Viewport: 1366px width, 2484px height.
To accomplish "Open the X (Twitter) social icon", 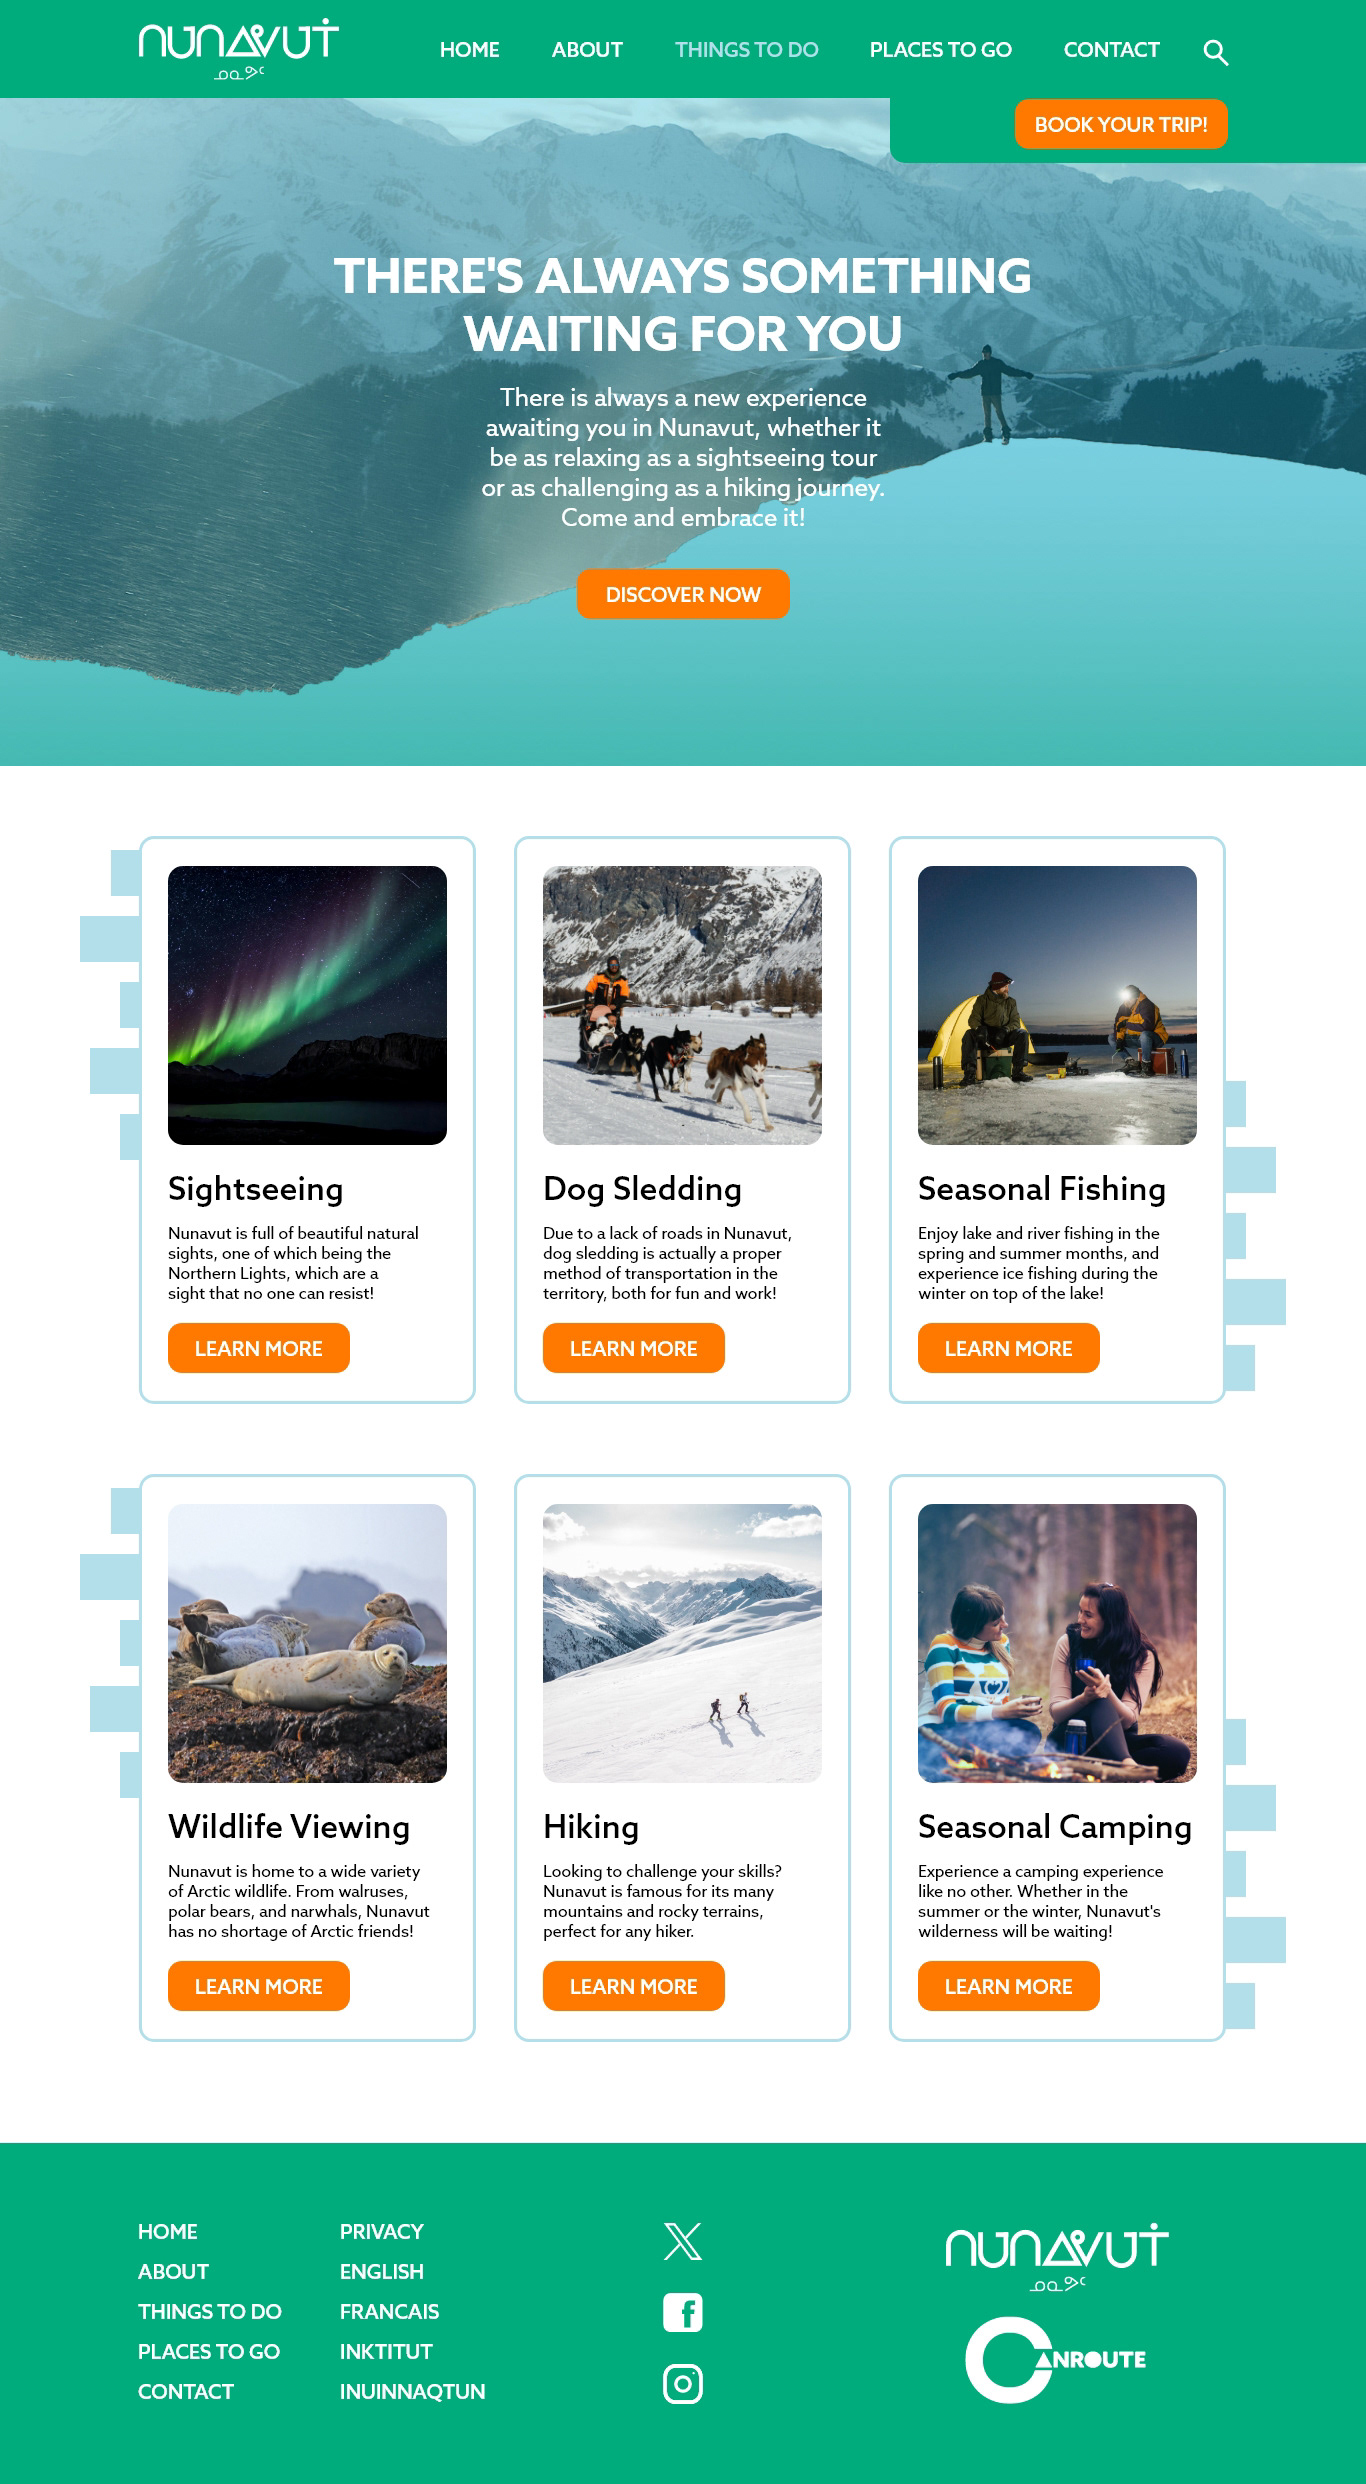I will tap(683, 2242).
